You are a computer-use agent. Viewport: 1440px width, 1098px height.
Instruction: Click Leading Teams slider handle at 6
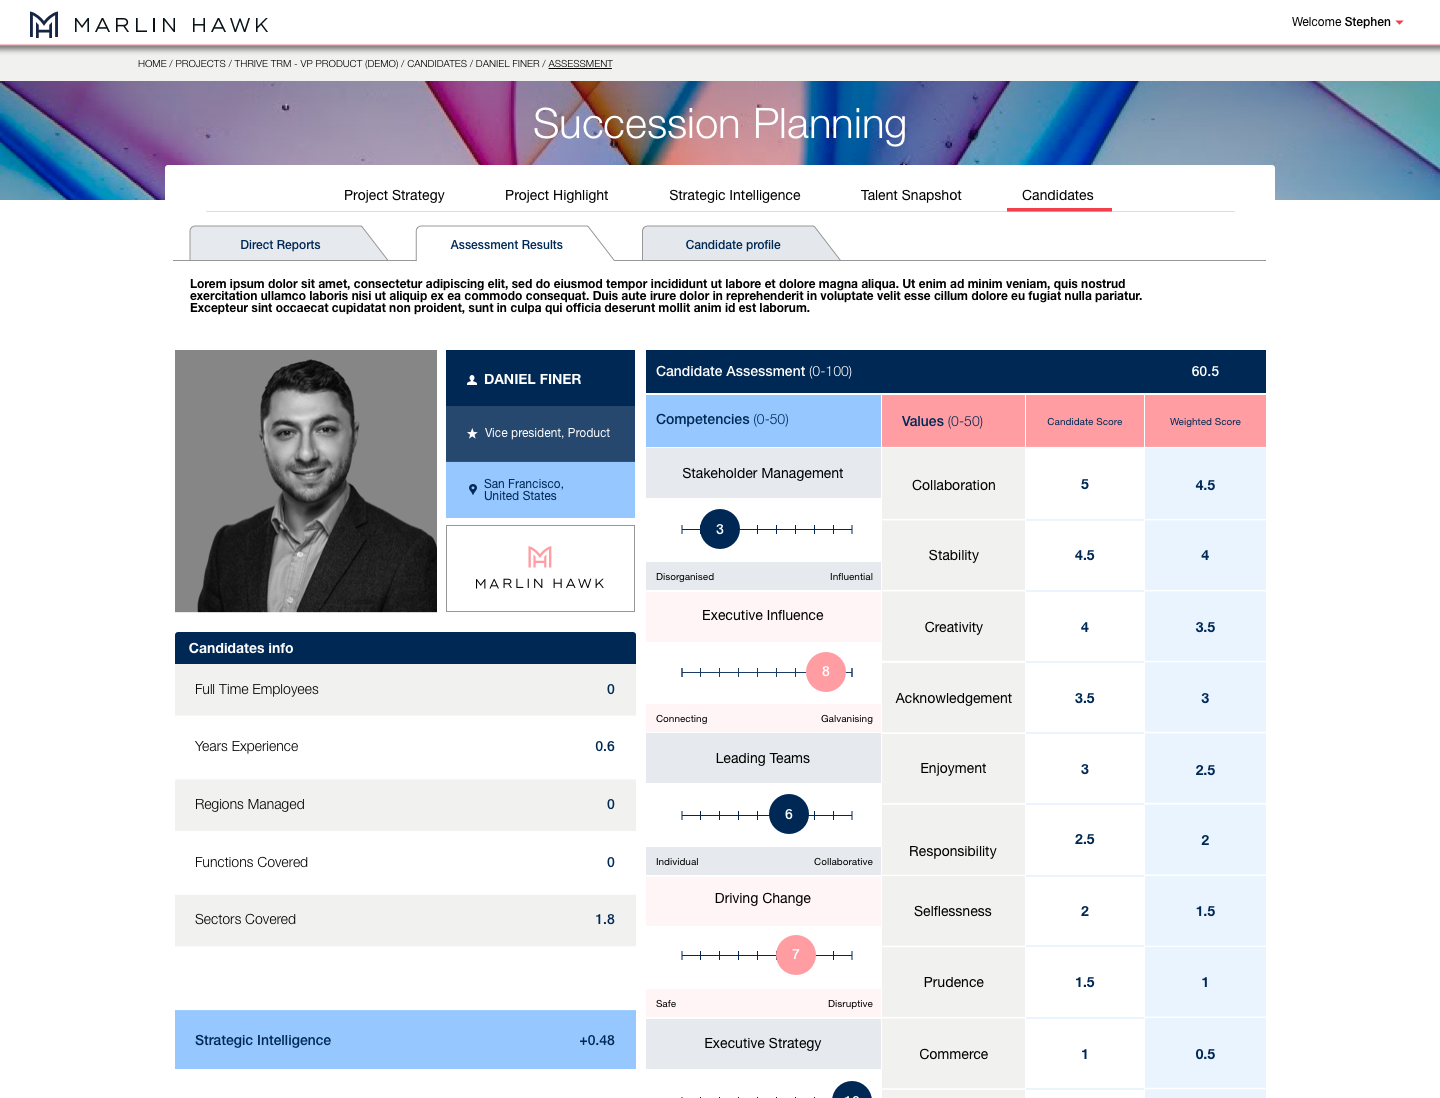[x=789, y=814]
